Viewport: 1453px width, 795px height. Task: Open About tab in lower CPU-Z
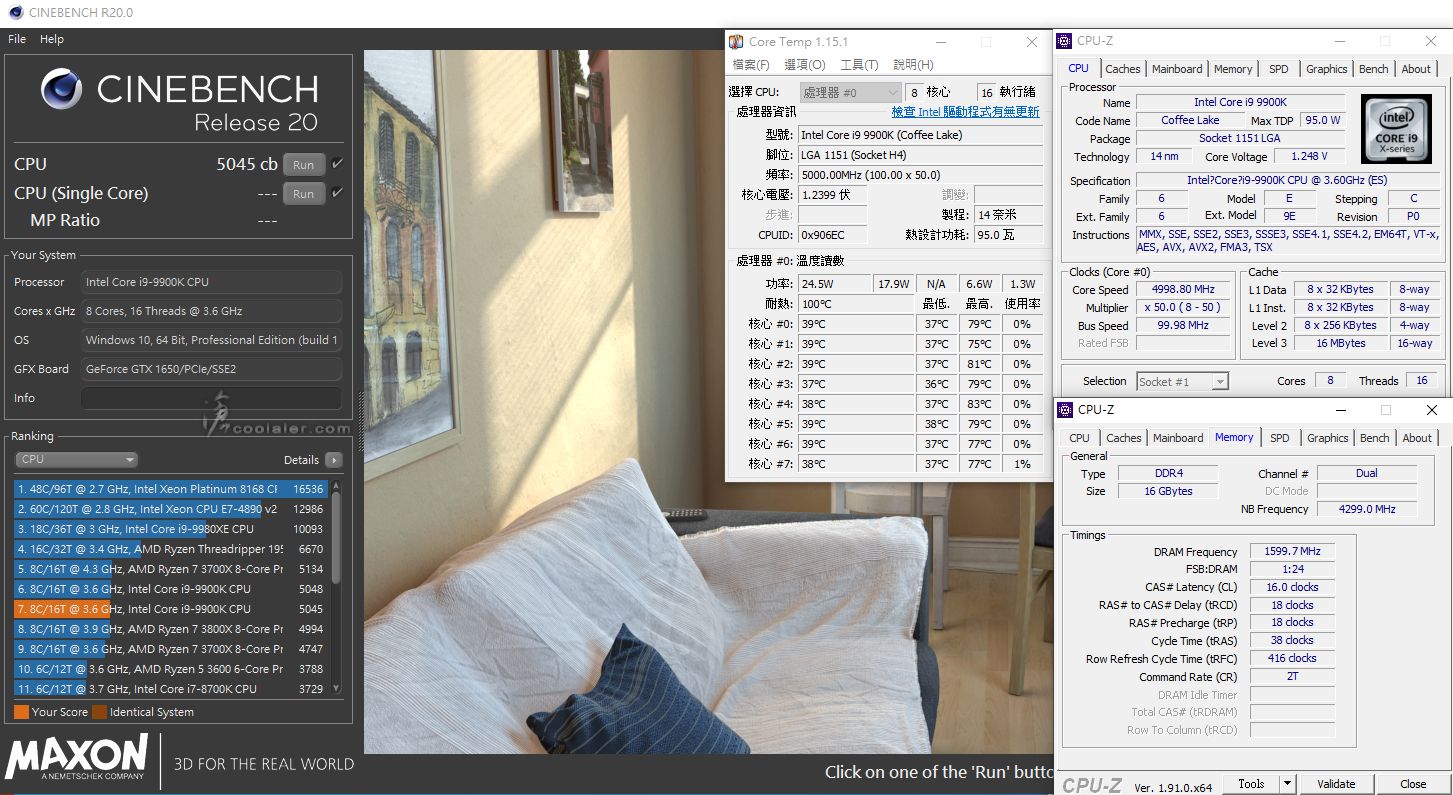(x=1417, y=438)
